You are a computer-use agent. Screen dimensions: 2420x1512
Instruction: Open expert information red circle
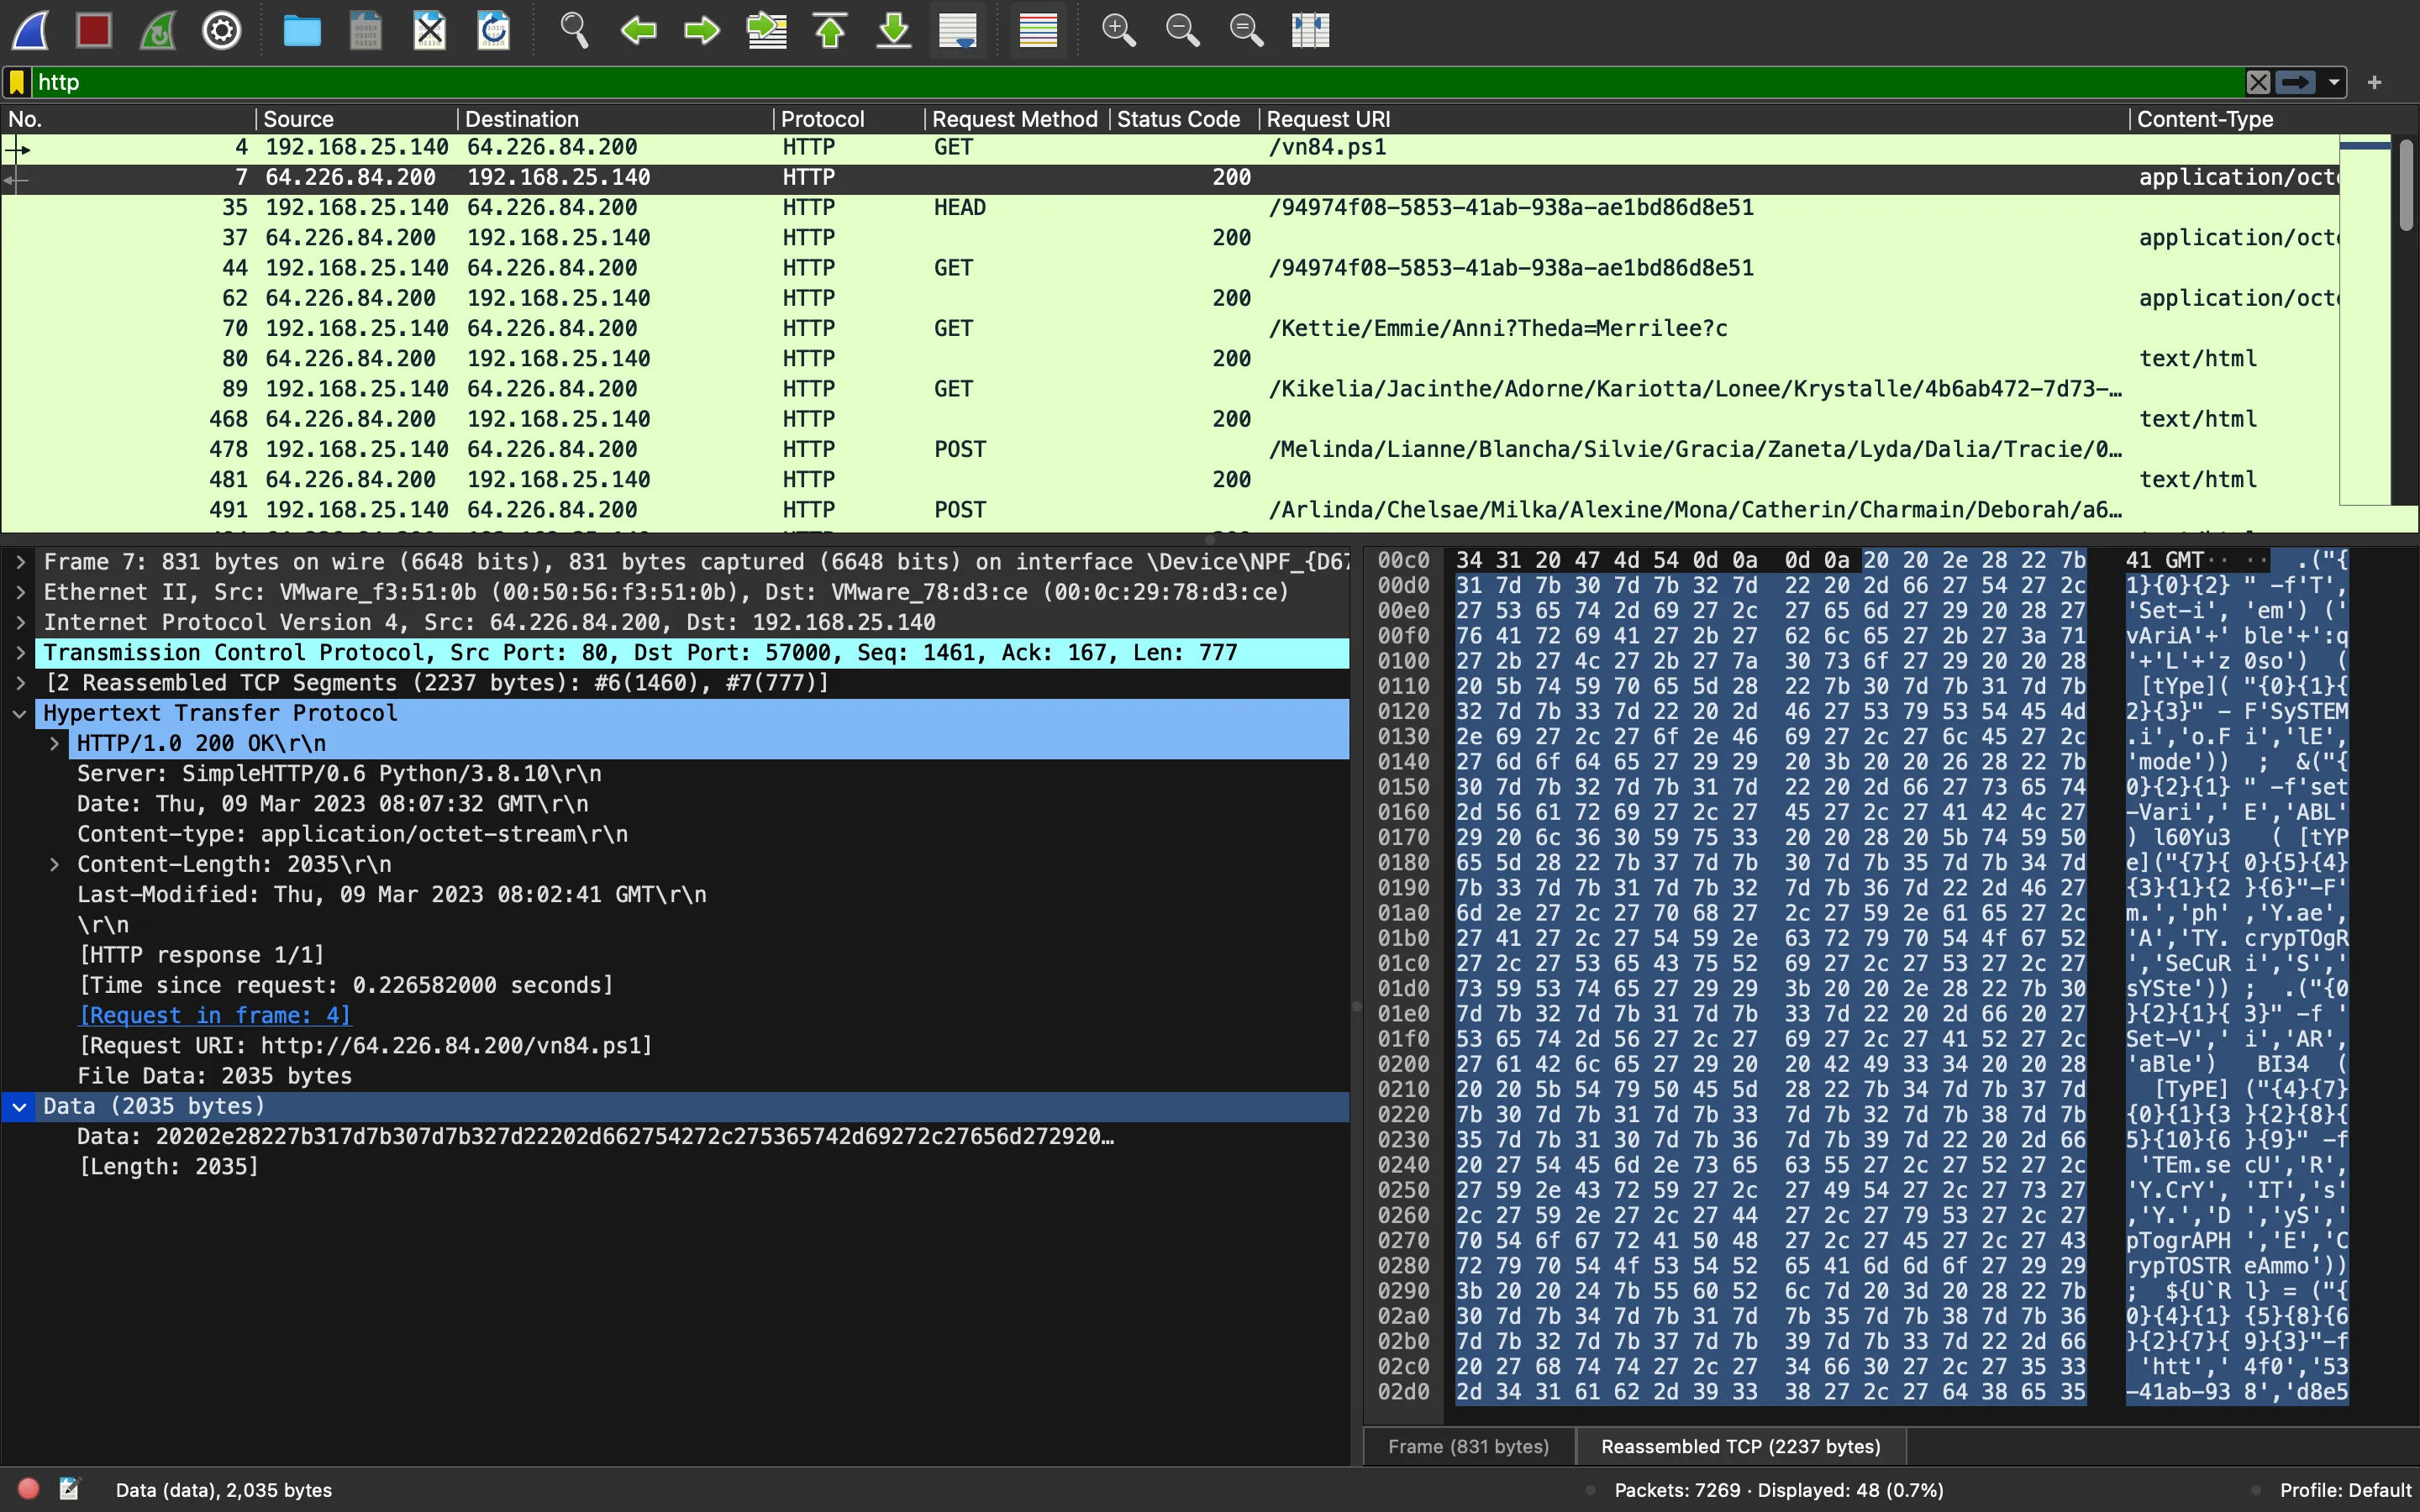click(29, 1489)
